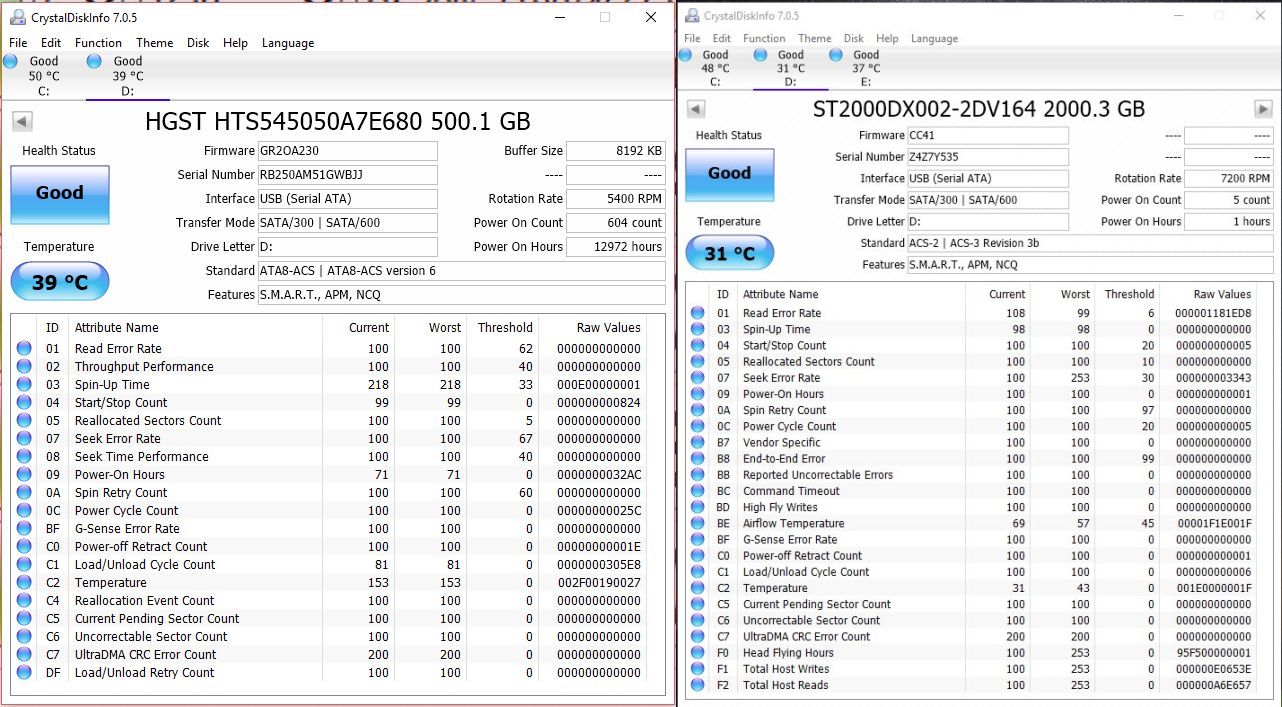Click status icon for Throughput Performance row
The image size is (1282, 707).
[x=24, y=366]
